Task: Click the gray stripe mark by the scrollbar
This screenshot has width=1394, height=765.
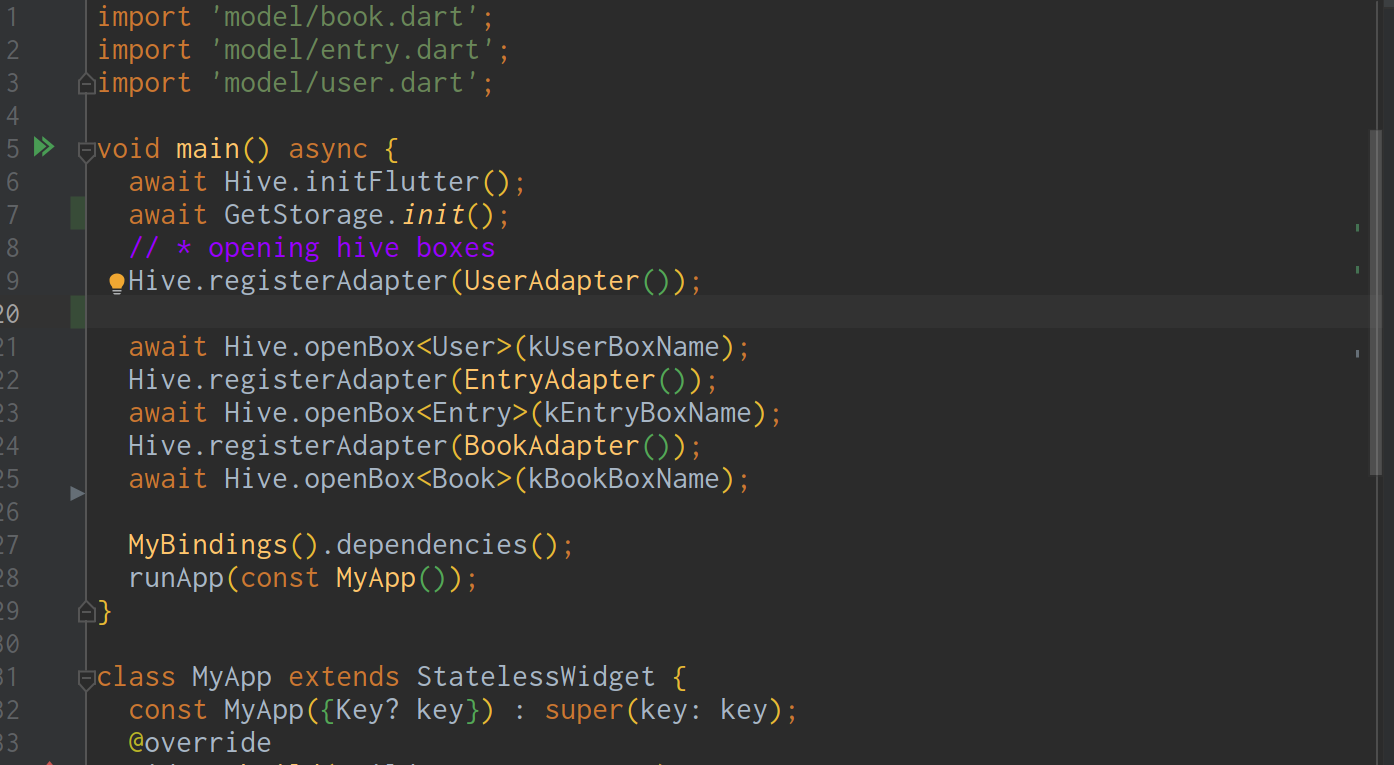Action: click(1357, 353)
